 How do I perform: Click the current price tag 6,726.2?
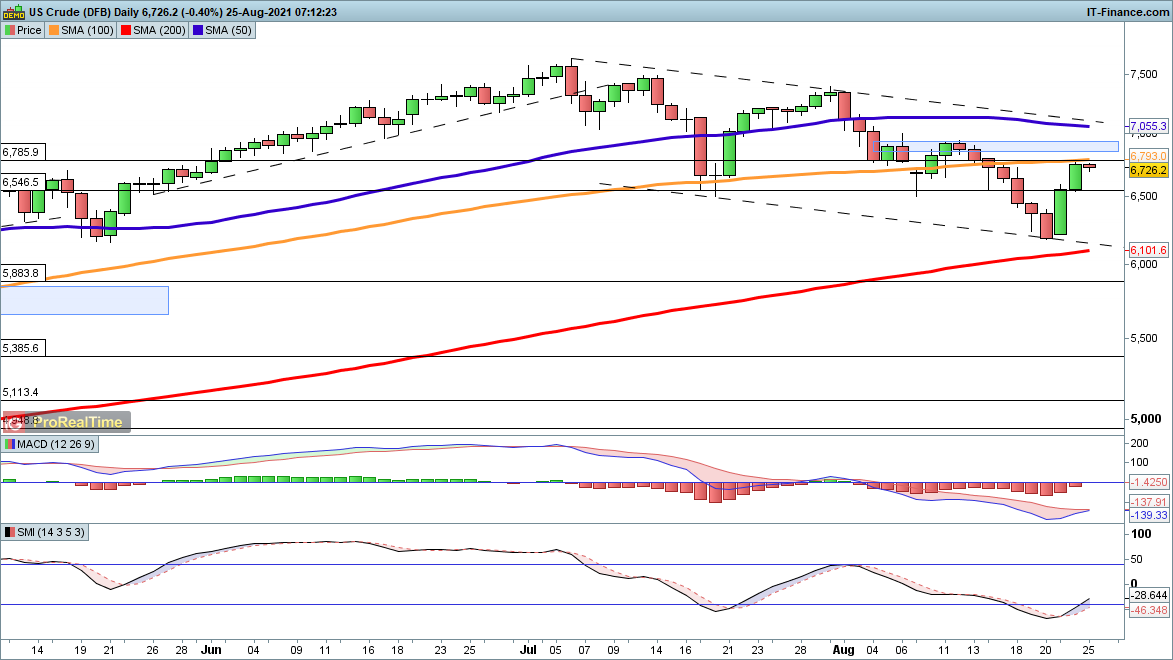[x=1149, y=171]
